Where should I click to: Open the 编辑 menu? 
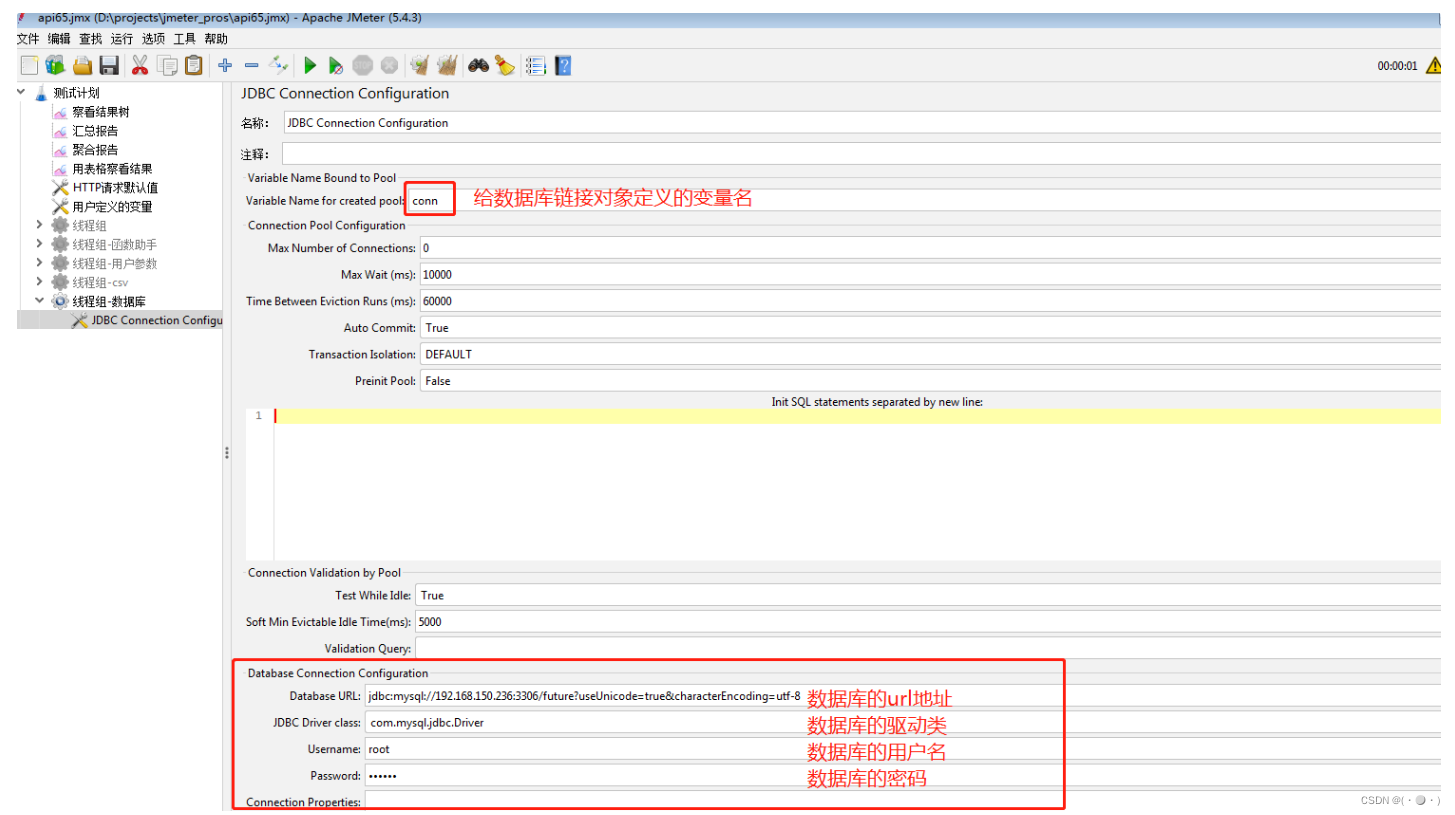(59, 39)
